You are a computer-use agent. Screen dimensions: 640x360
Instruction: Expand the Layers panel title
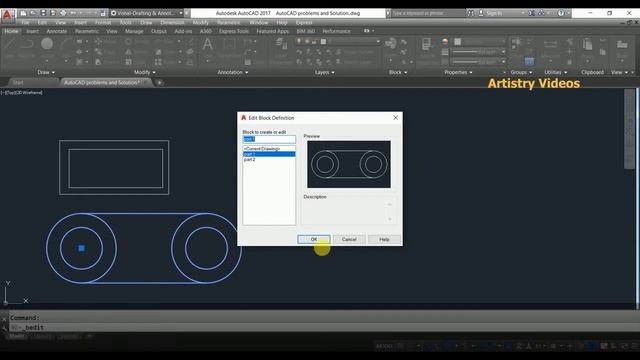(324, 72)
